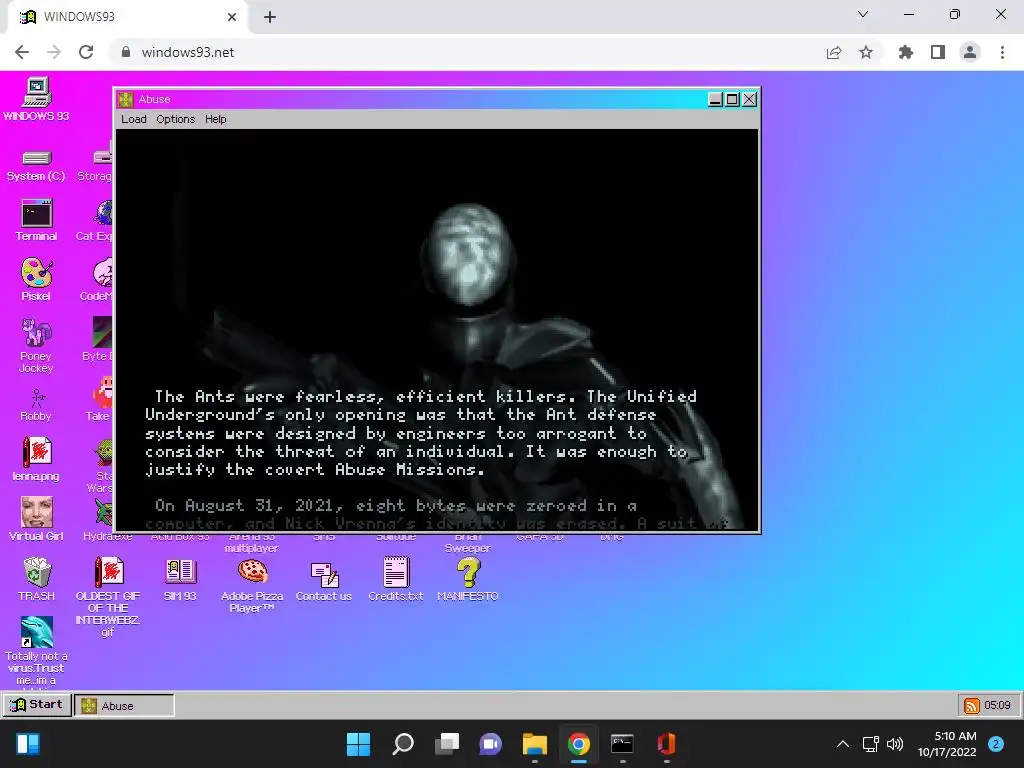Go back in browser history
1024x768 pixels.
(22, 52)
